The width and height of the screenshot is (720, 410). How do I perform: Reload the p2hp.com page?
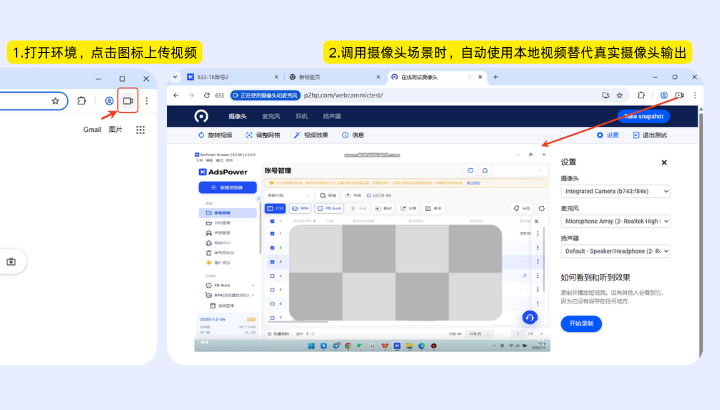coord(207,95)
